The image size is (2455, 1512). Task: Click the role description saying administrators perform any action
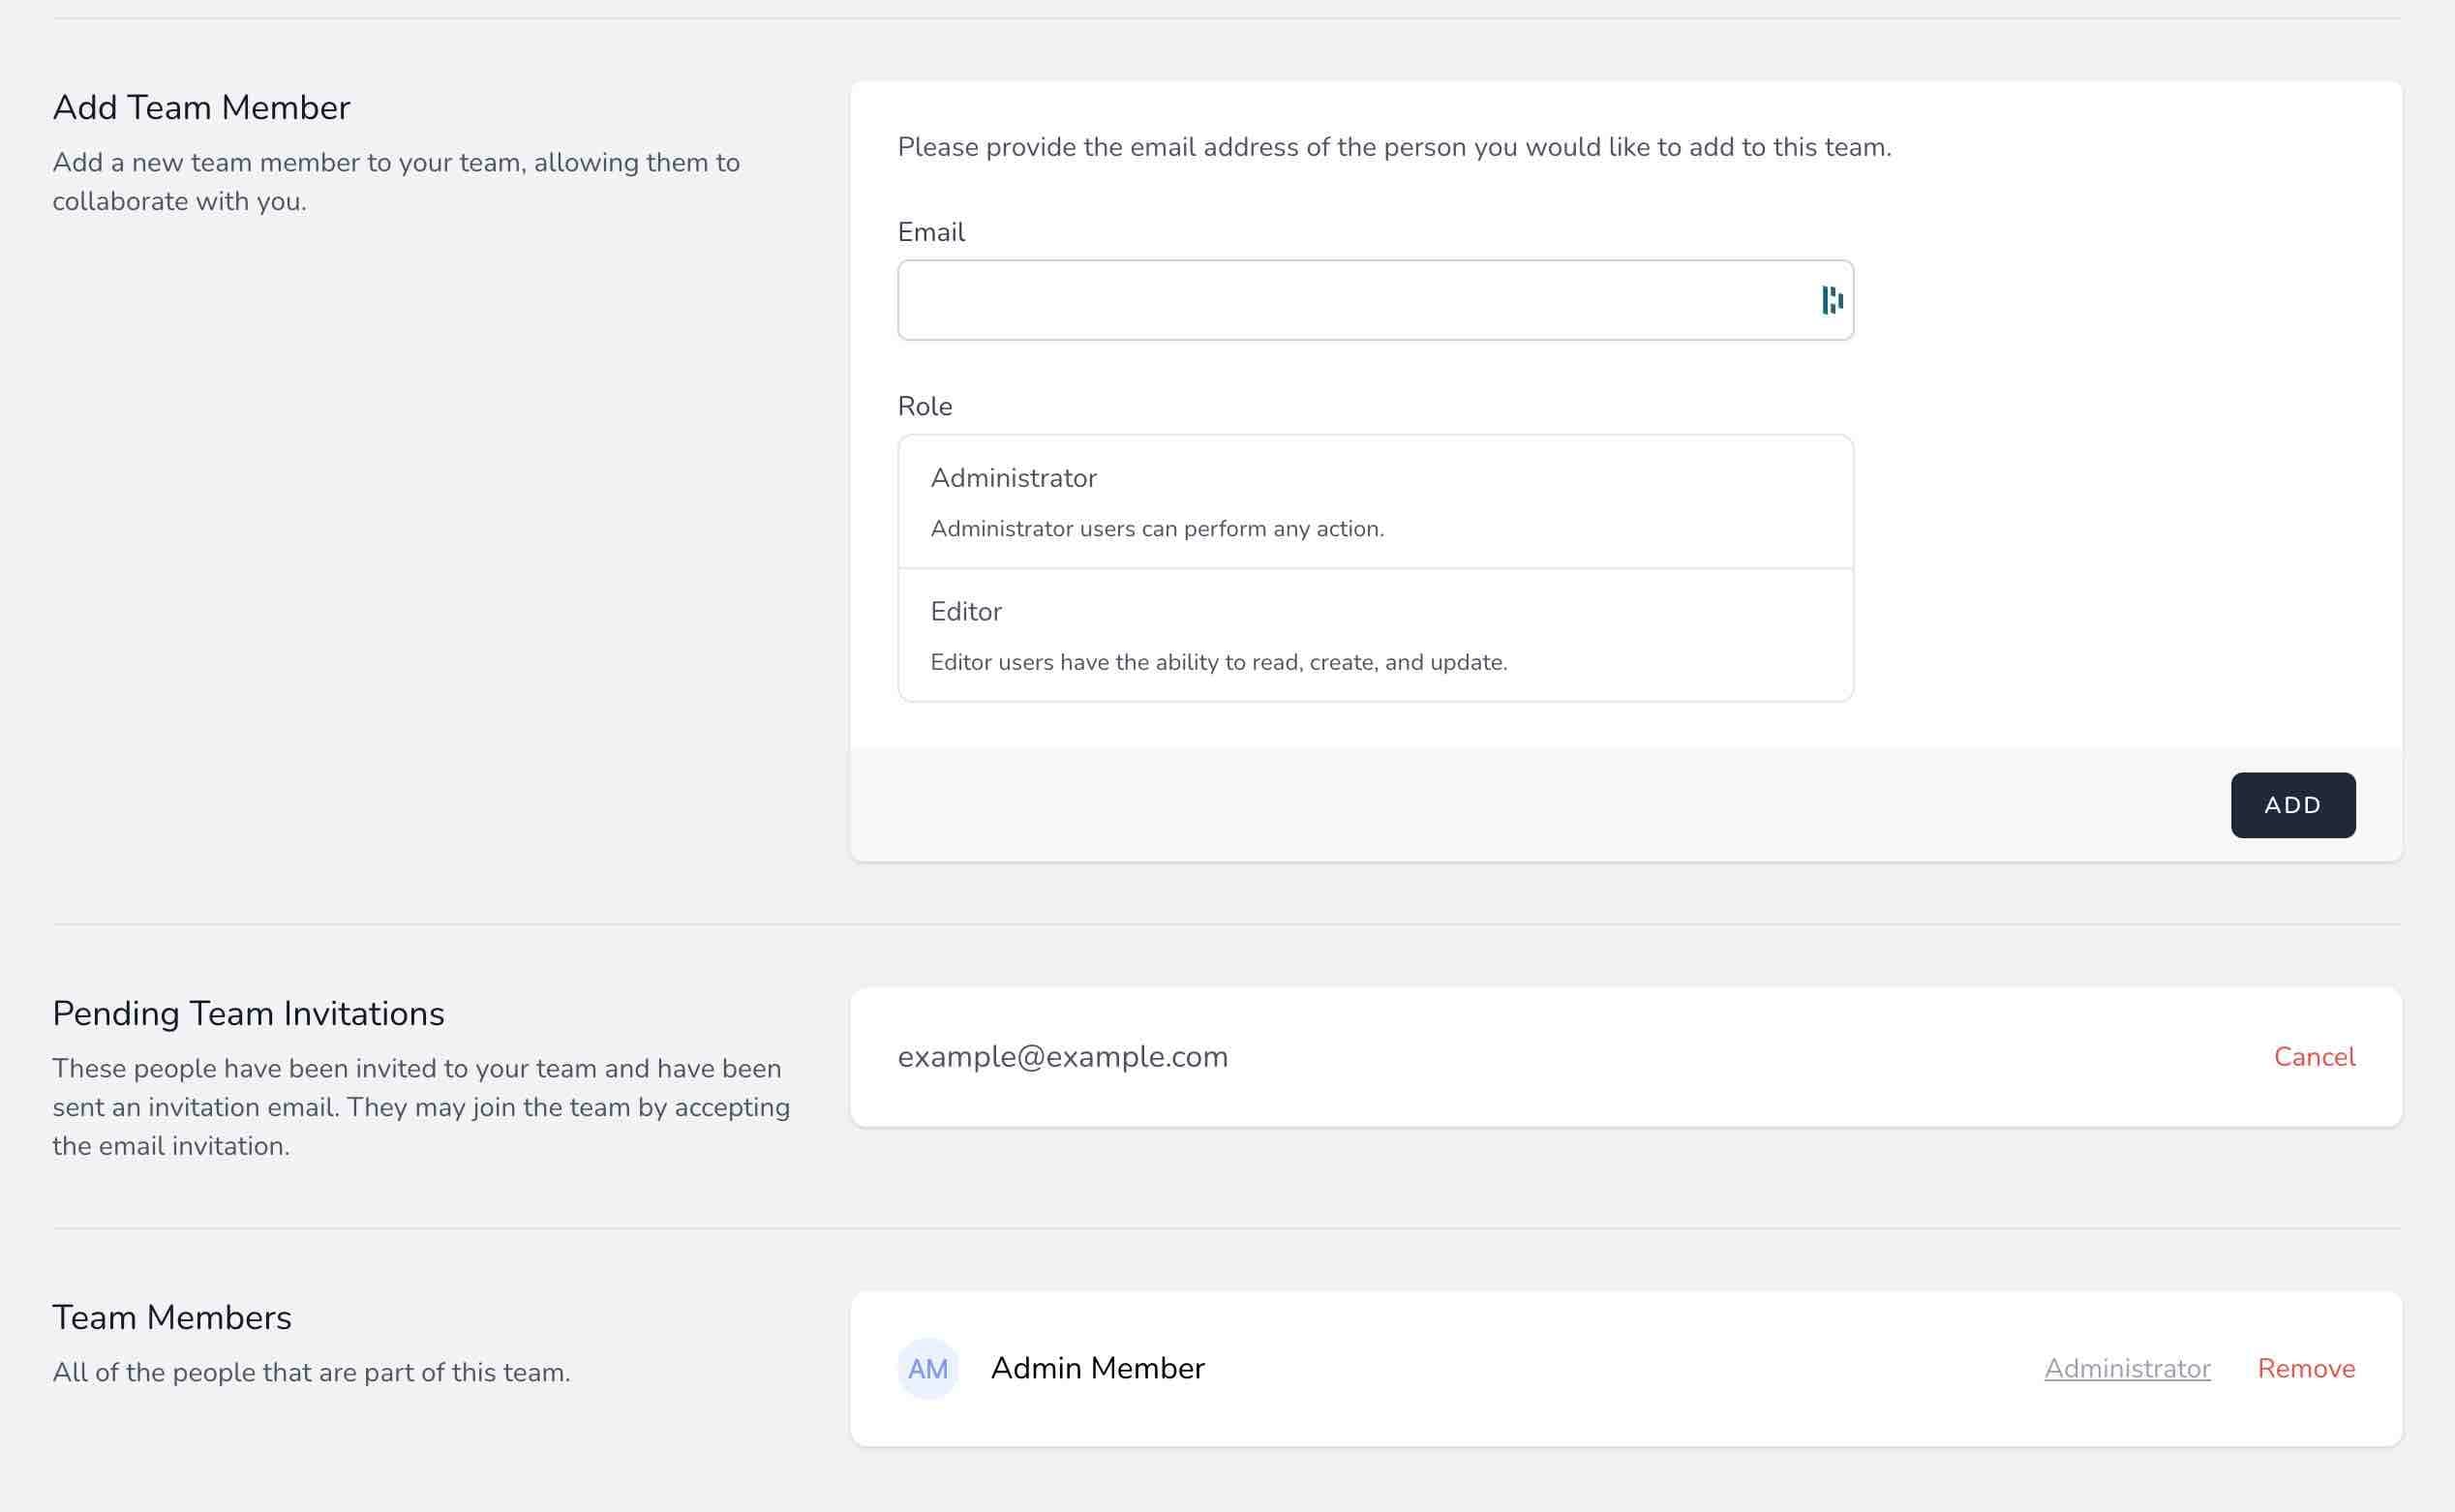click(x=1157, y=528)
